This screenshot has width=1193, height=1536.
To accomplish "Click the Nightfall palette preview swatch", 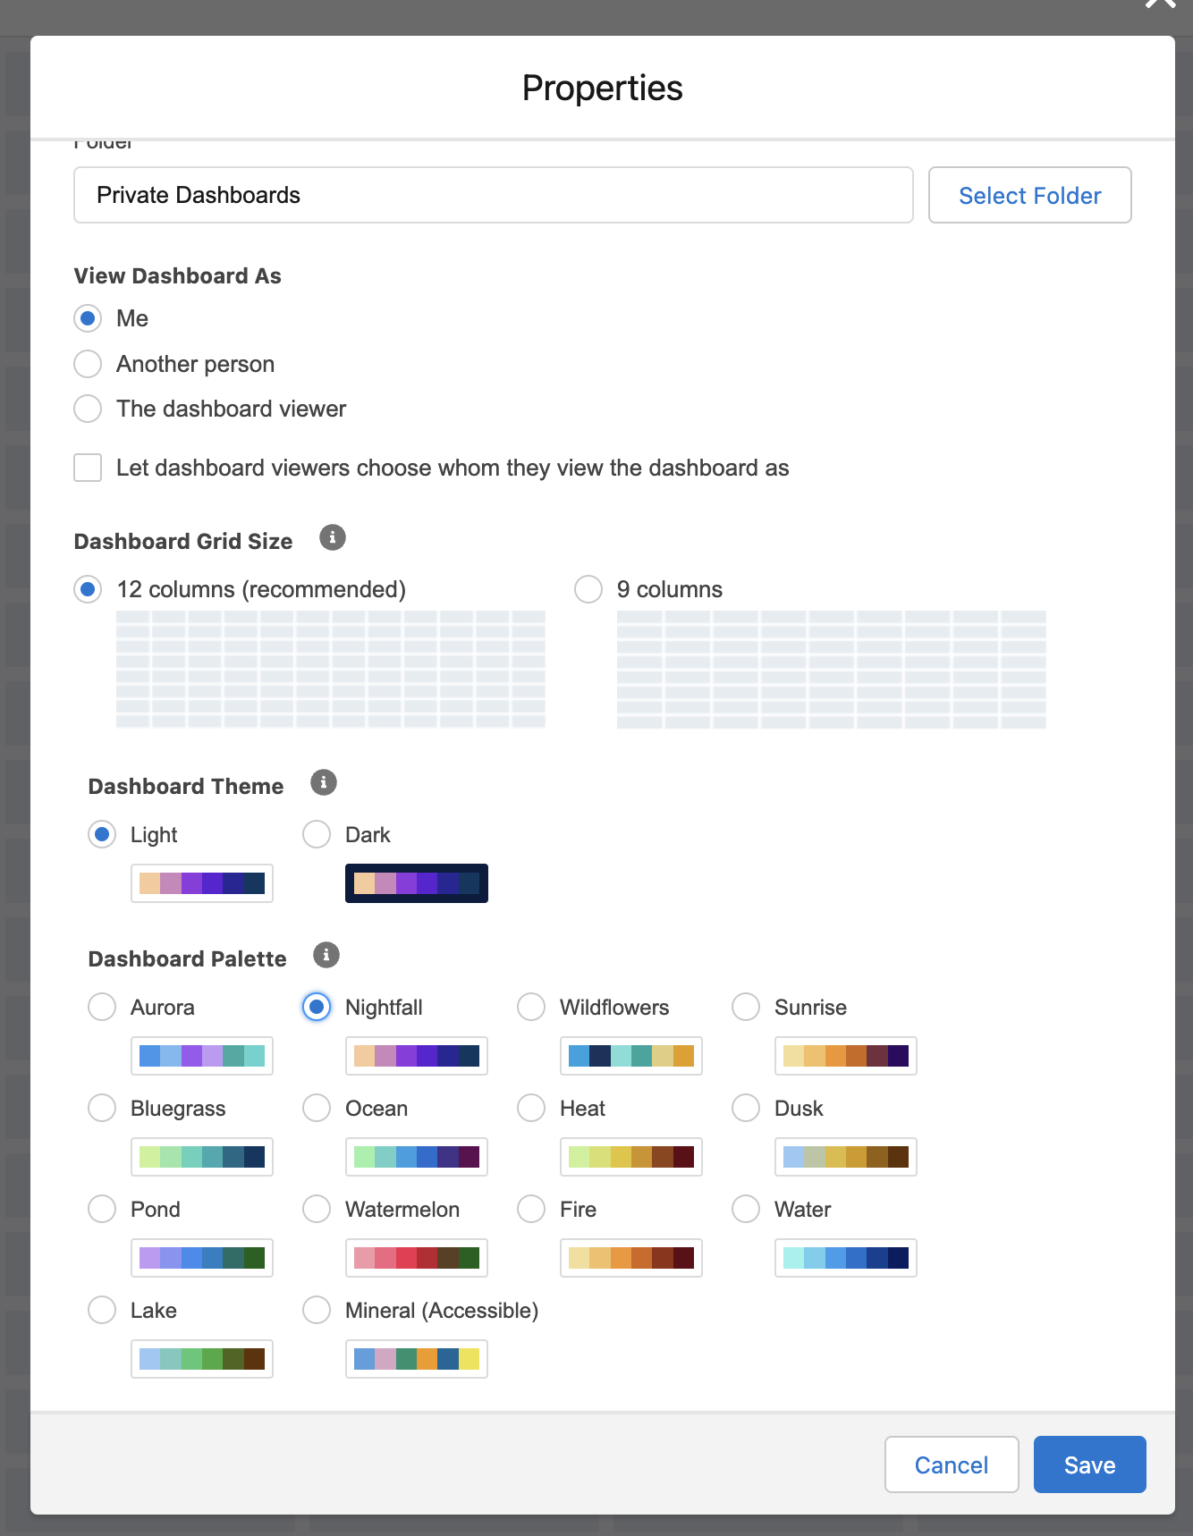I will pos(416,1055).
